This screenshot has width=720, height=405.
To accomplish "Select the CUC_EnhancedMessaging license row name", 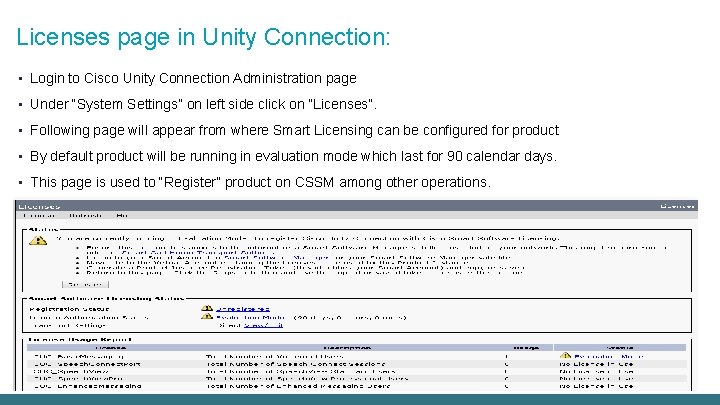I will tap(87, 386).
